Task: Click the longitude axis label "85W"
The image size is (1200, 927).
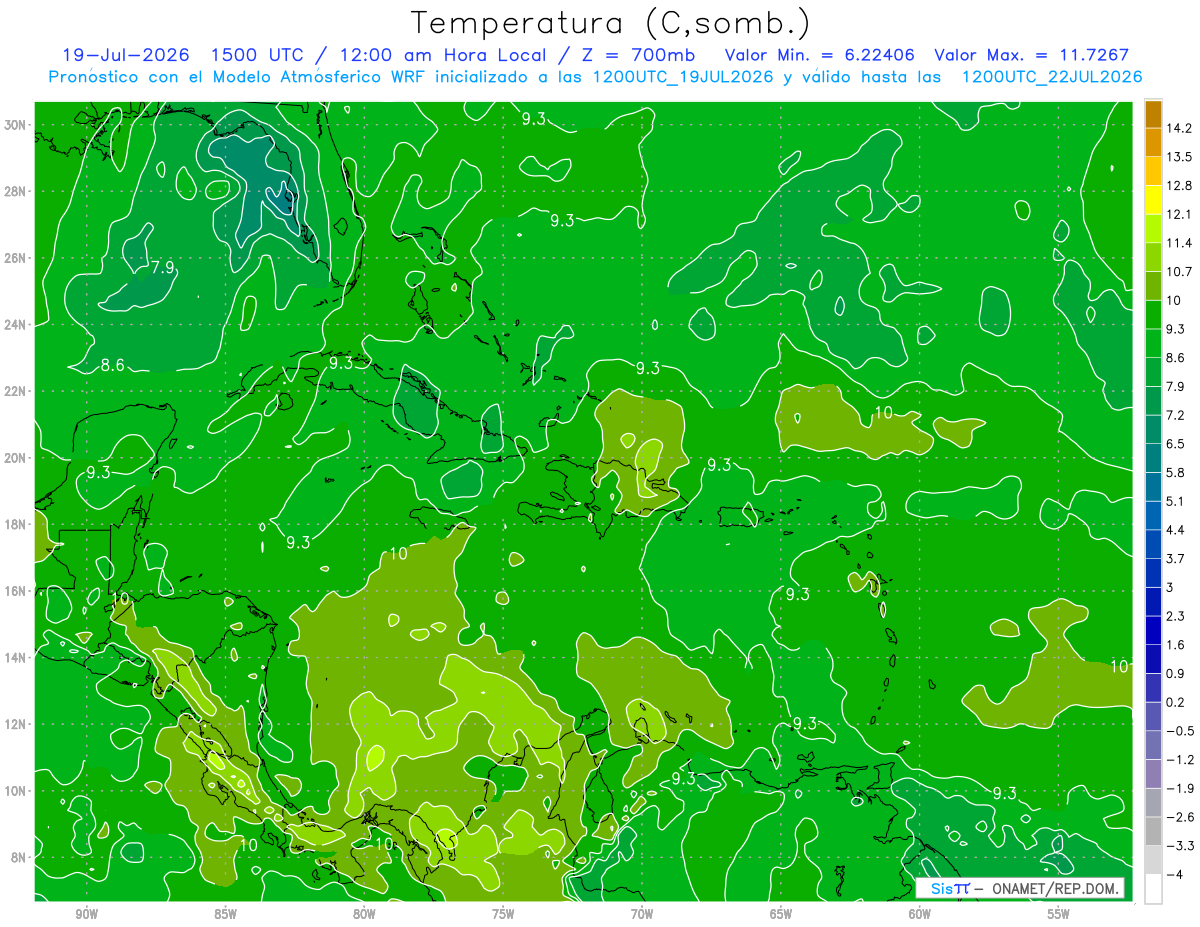Action: [x=225, y=914]
